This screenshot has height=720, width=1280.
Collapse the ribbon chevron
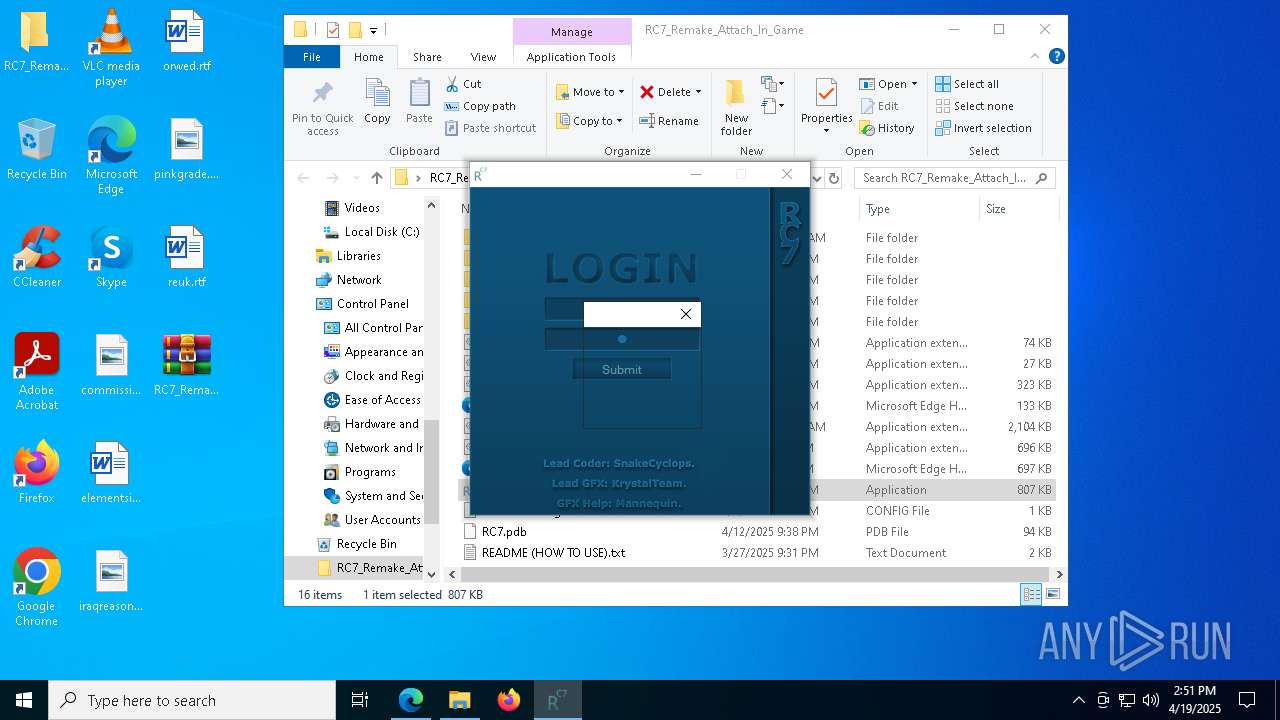1036,57
